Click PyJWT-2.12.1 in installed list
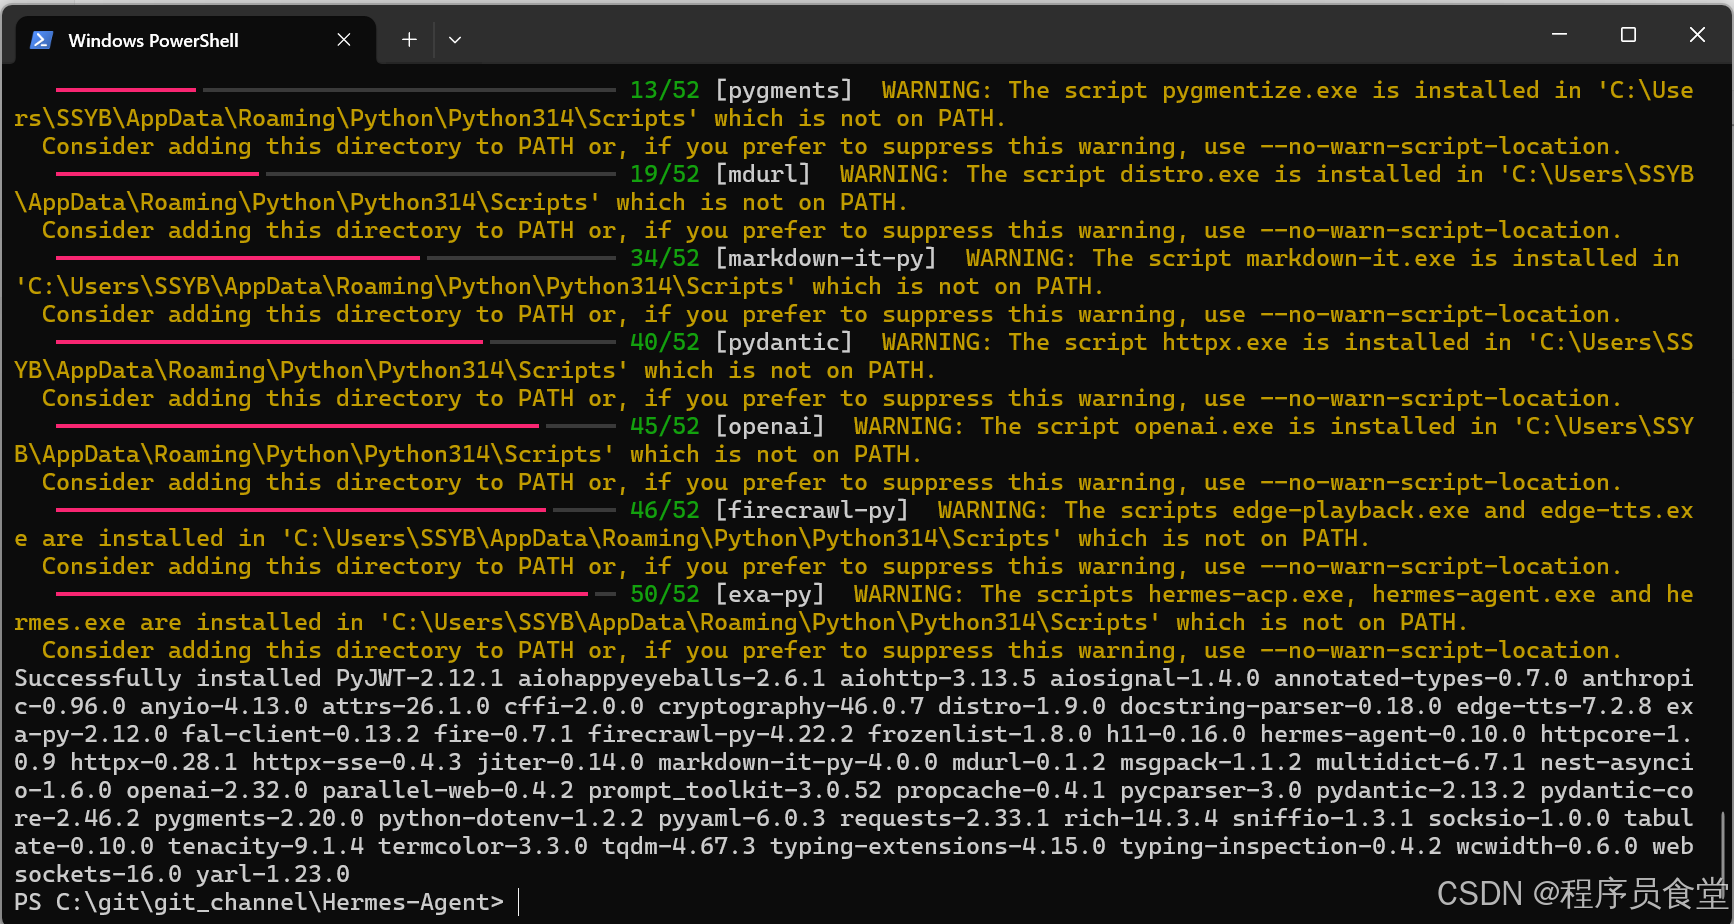Image resolution: width=1734 pixels, height=924 pixels. [x=420, y=678]
